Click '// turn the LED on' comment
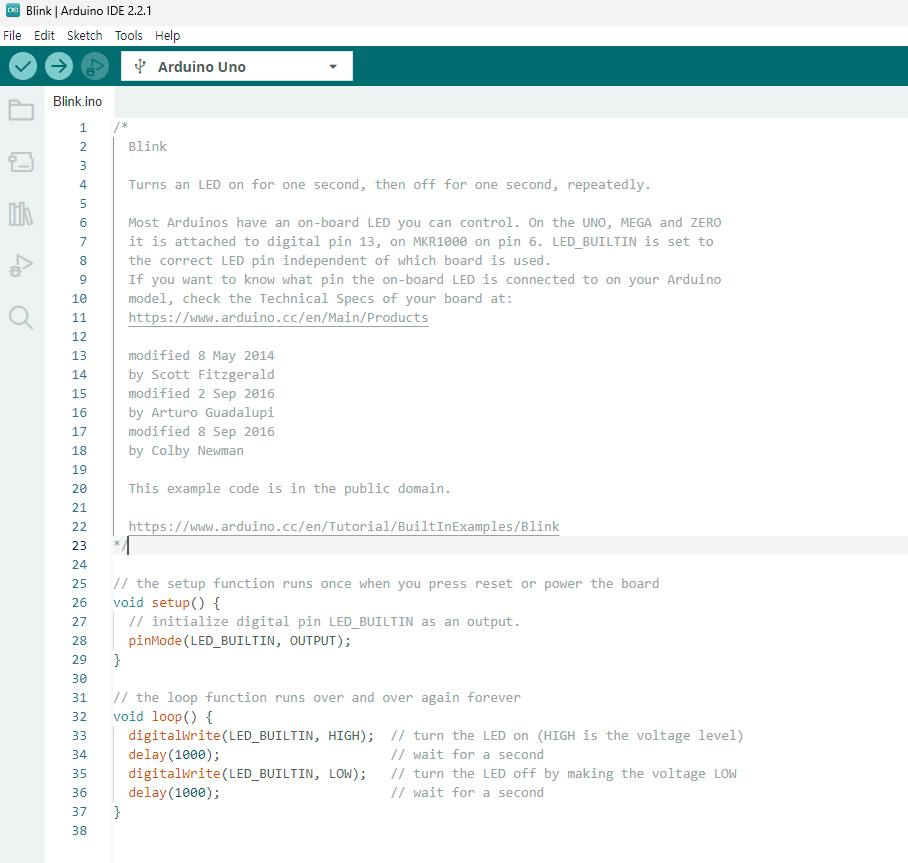Viewport: 908px width, 863px height. tap(567, 736)
